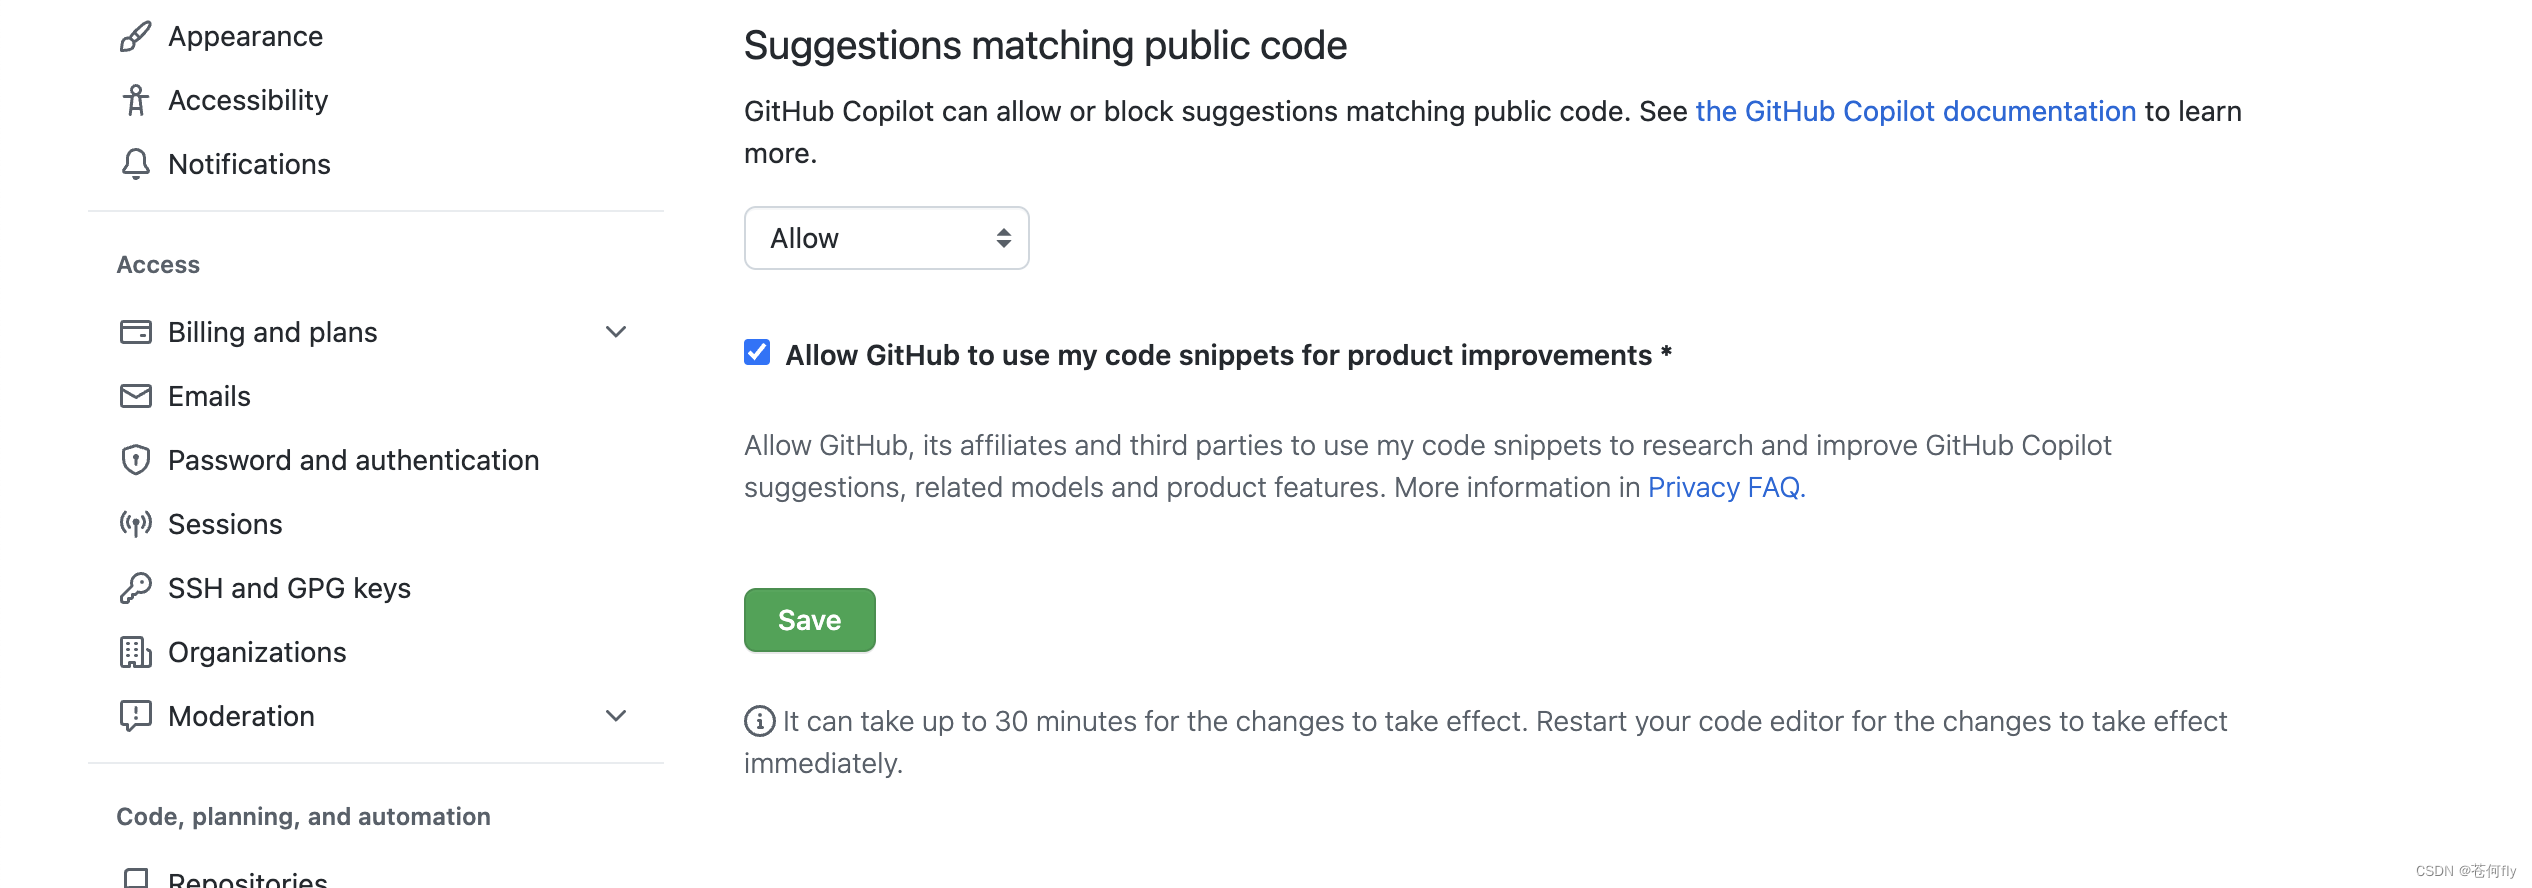Click the Emails envelope icon
2532x888 pixels.
pos(135,396)
